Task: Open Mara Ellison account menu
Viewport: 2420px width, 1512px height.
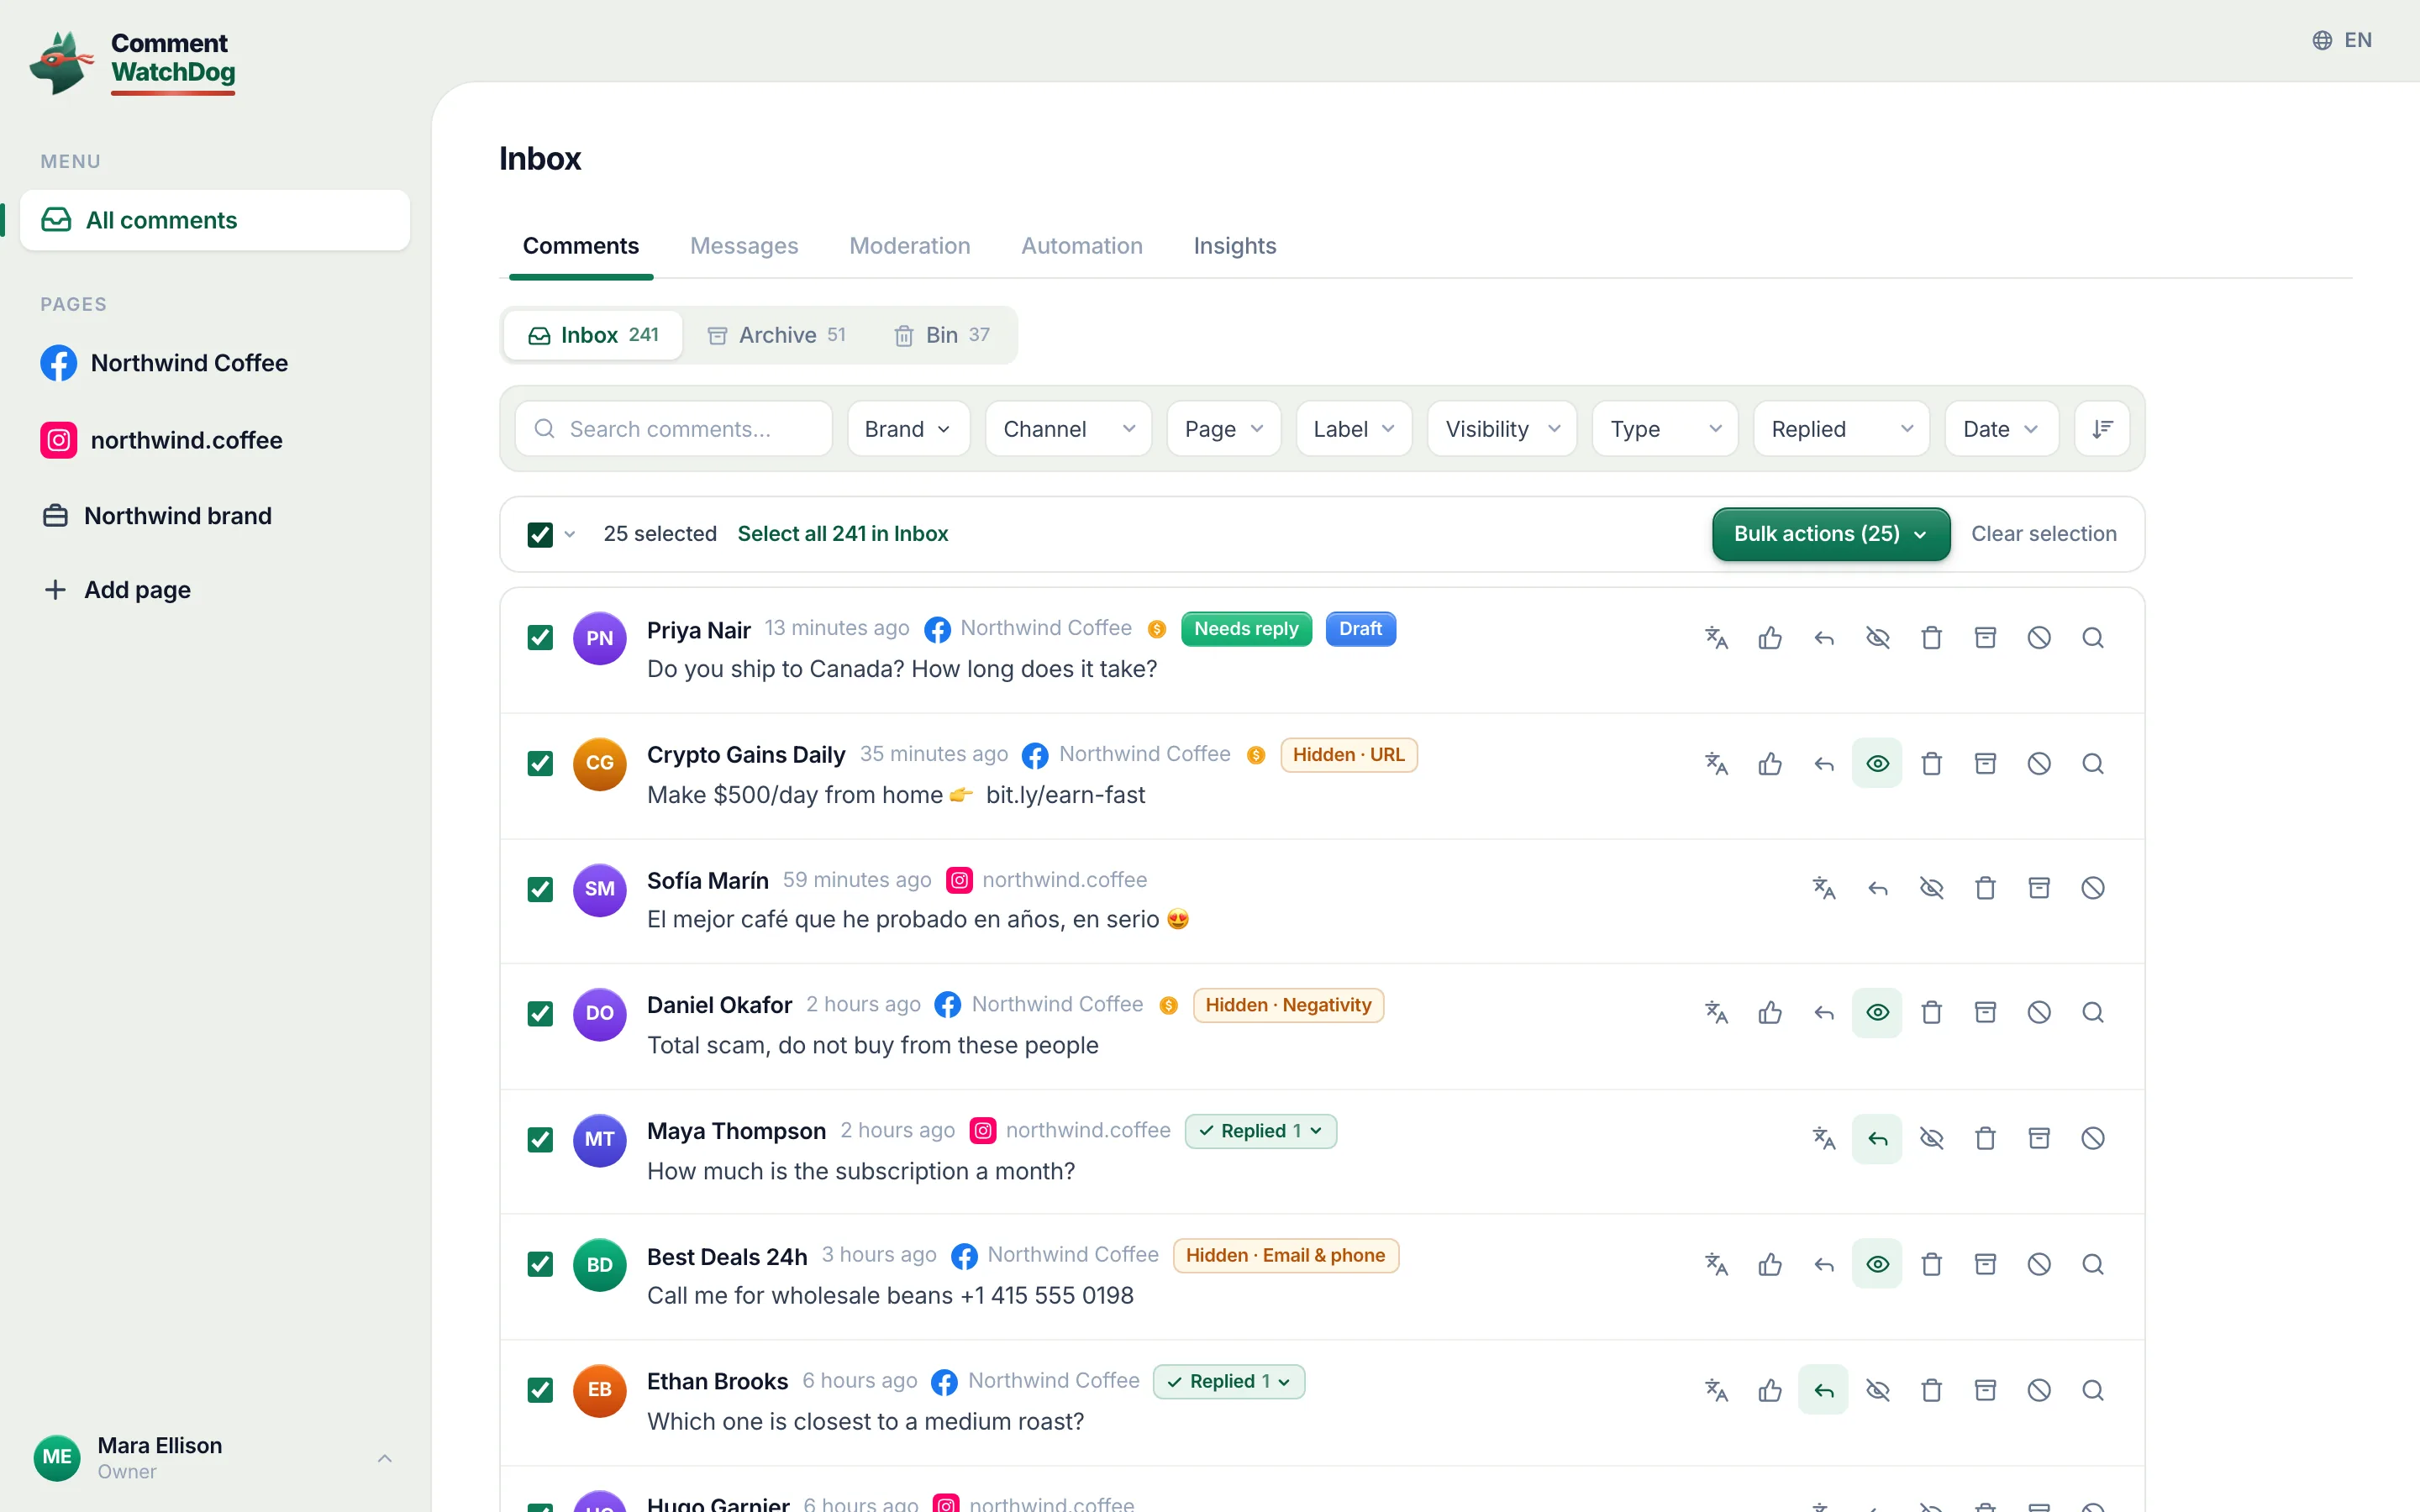Action: pyautogui.click(x=215, y=1458)
